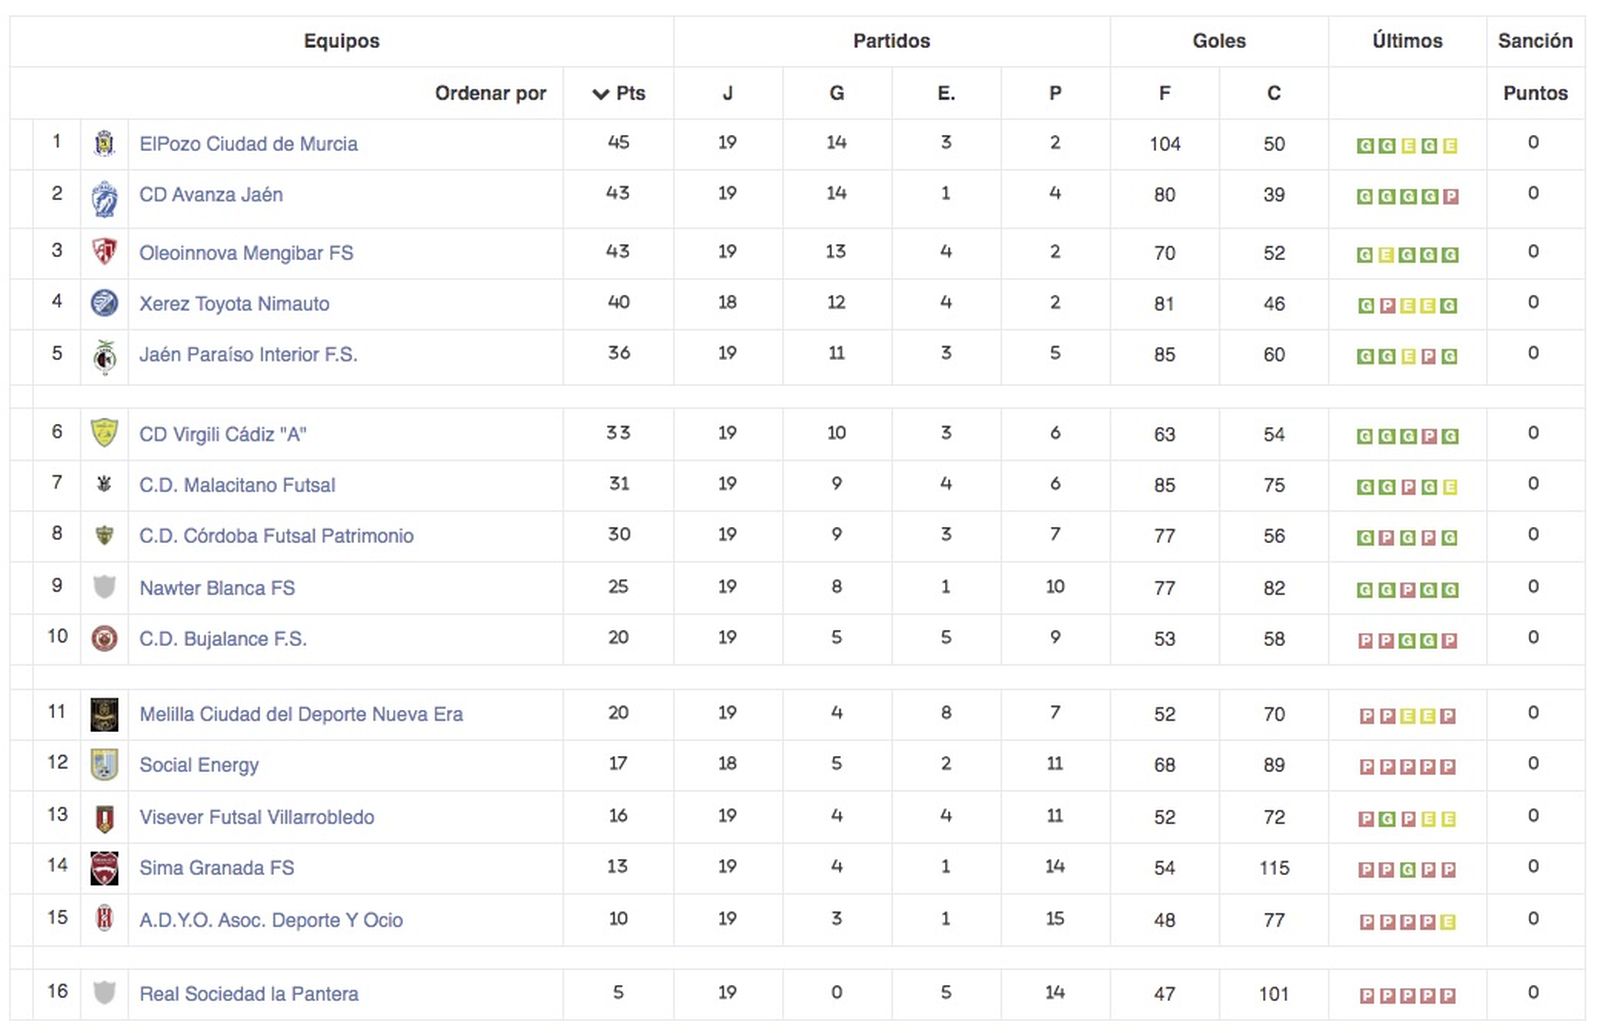Click the ElPozo Ciudad de Murcia team crest
Screen dimensions: 1600x1033
tap(105, 143)
